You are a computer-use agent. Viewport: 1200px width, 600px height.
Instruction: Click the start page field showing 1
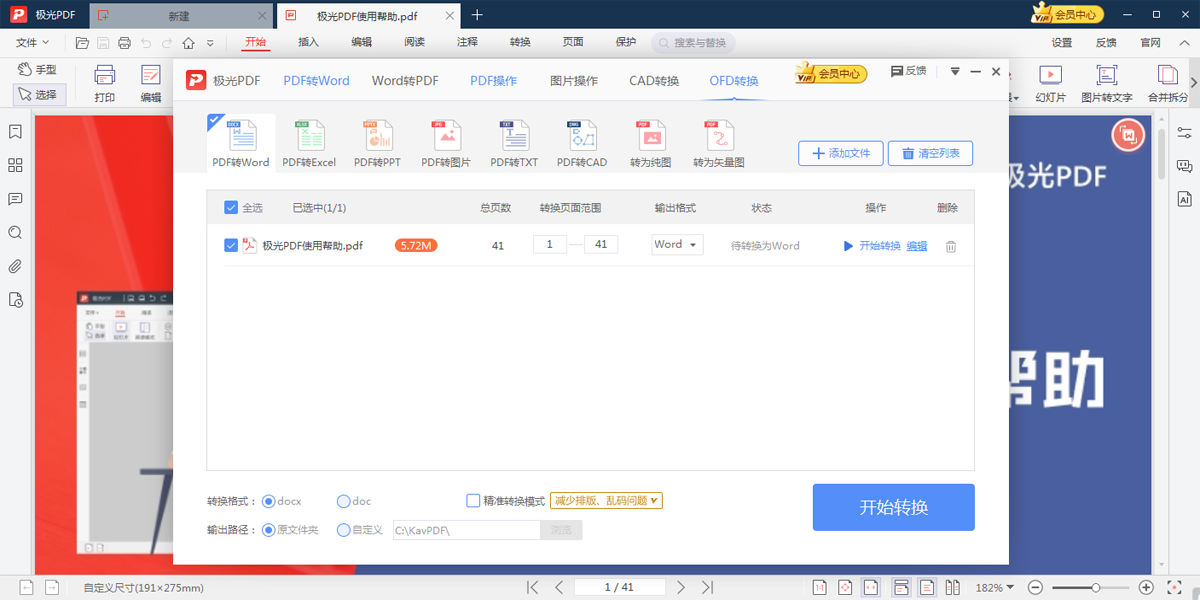pos(550,245)
